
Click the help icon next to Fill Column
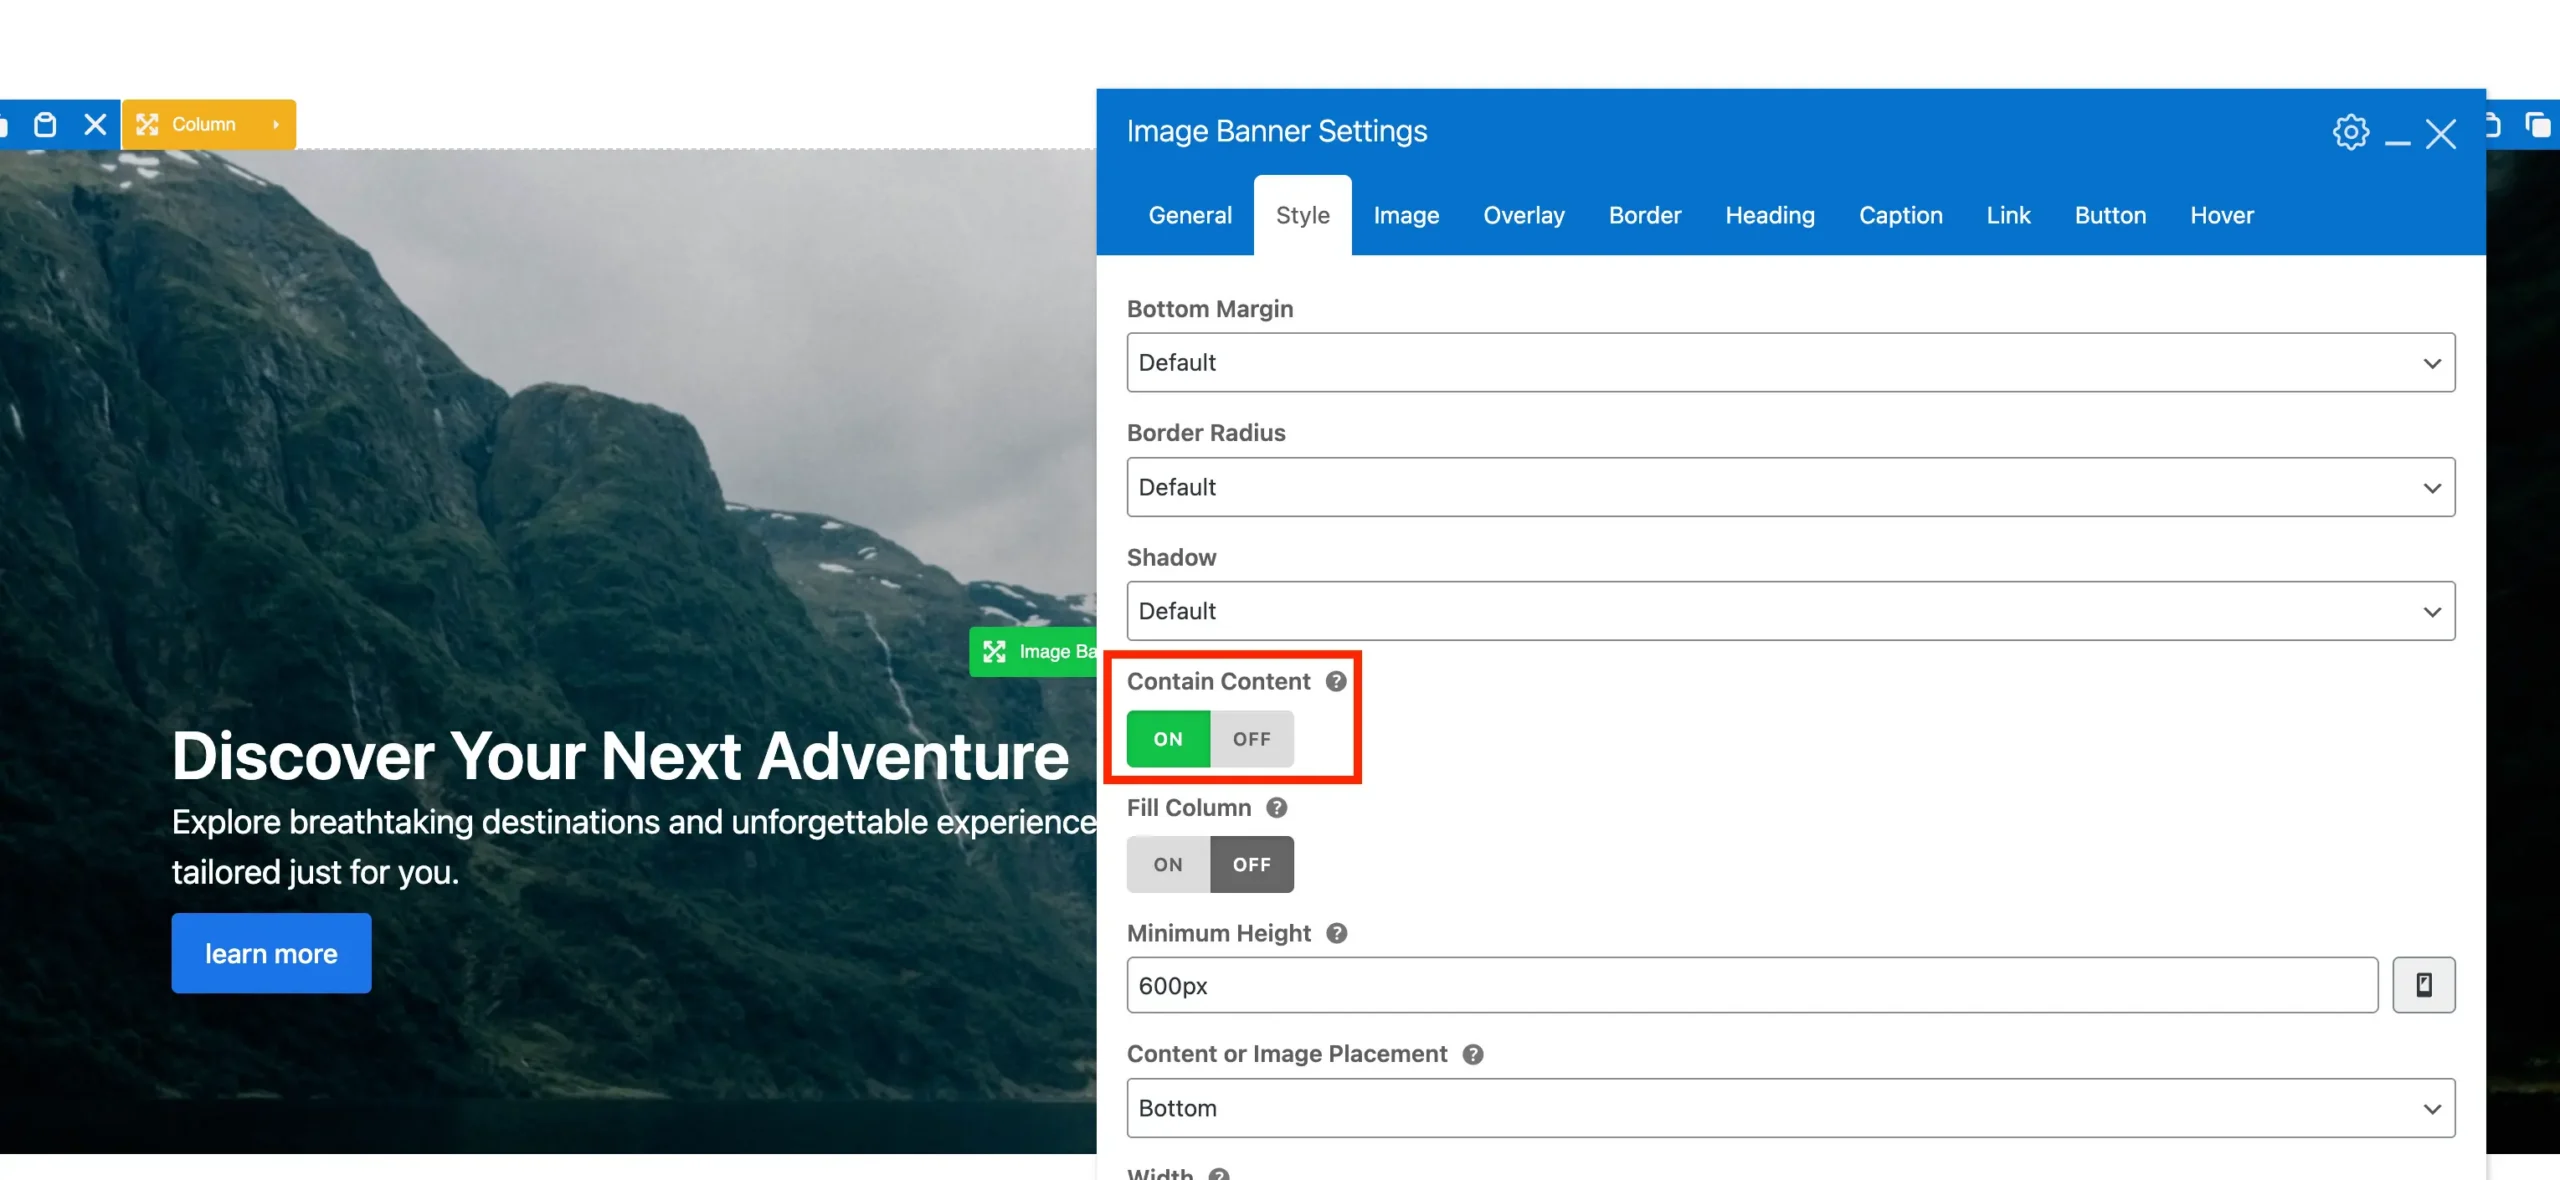point(1276,808)
